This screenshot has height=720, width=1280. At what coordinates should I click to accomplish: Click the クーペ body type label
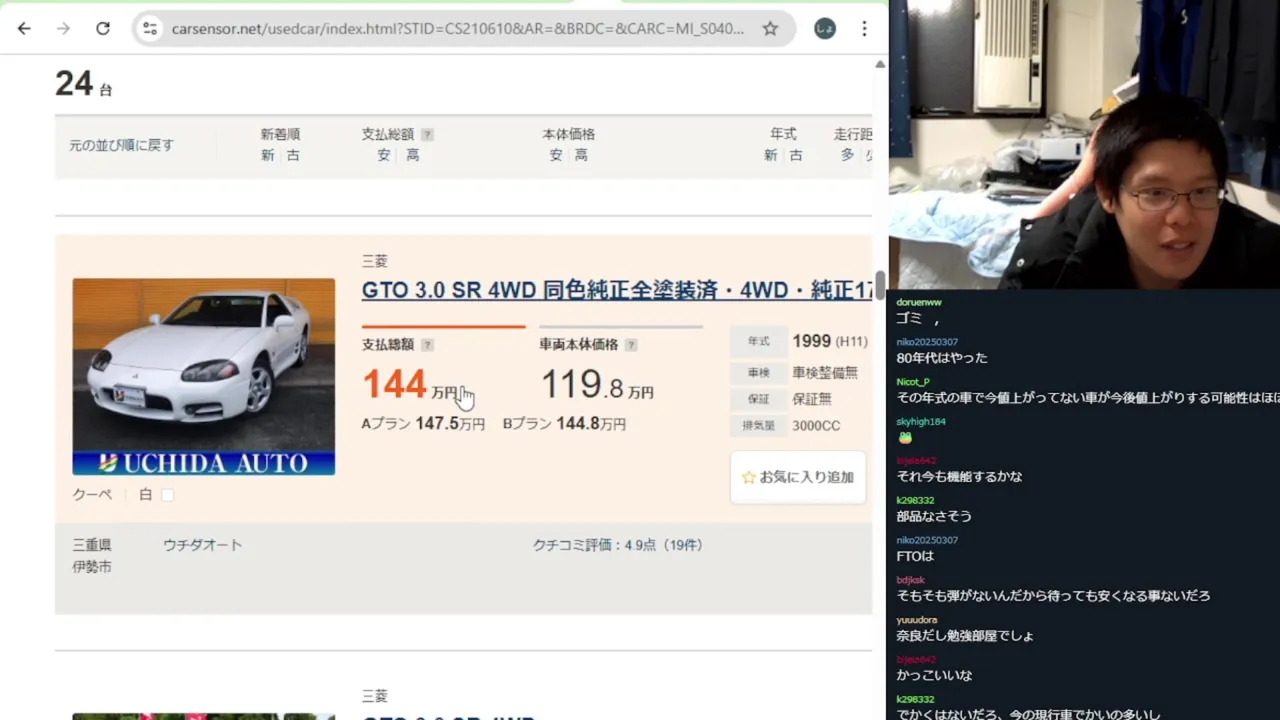92,495
